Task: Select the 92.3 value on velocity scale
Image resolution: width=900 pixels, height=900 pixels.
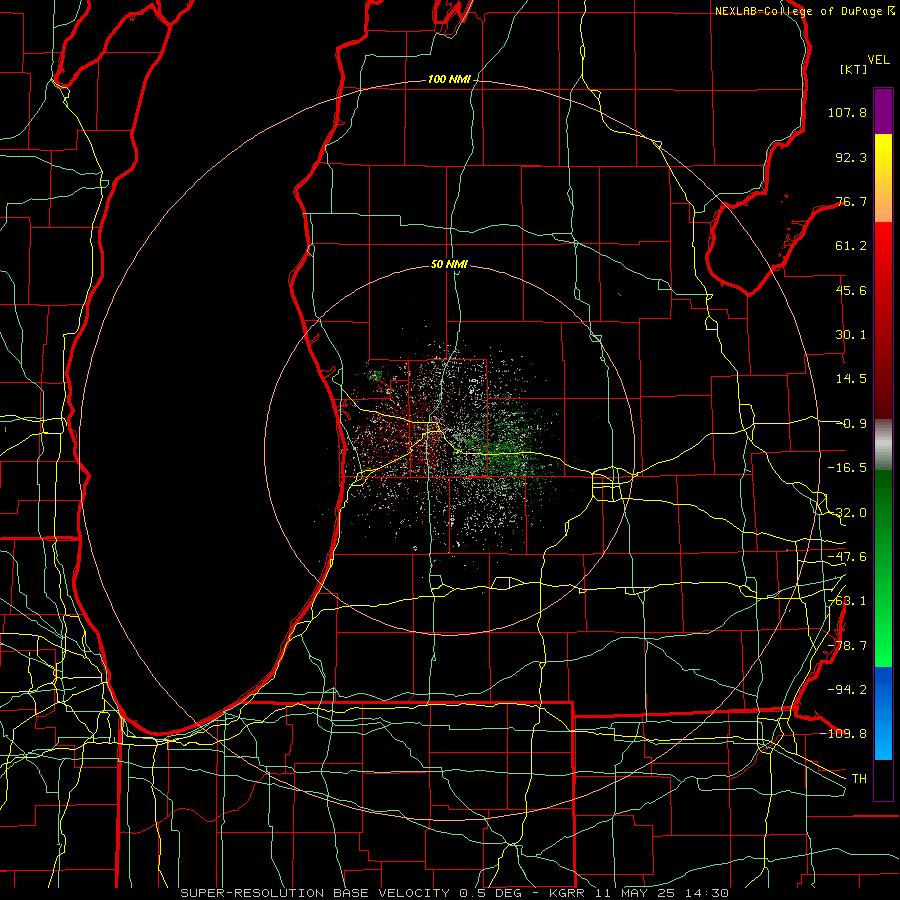Action: (851, 157)
